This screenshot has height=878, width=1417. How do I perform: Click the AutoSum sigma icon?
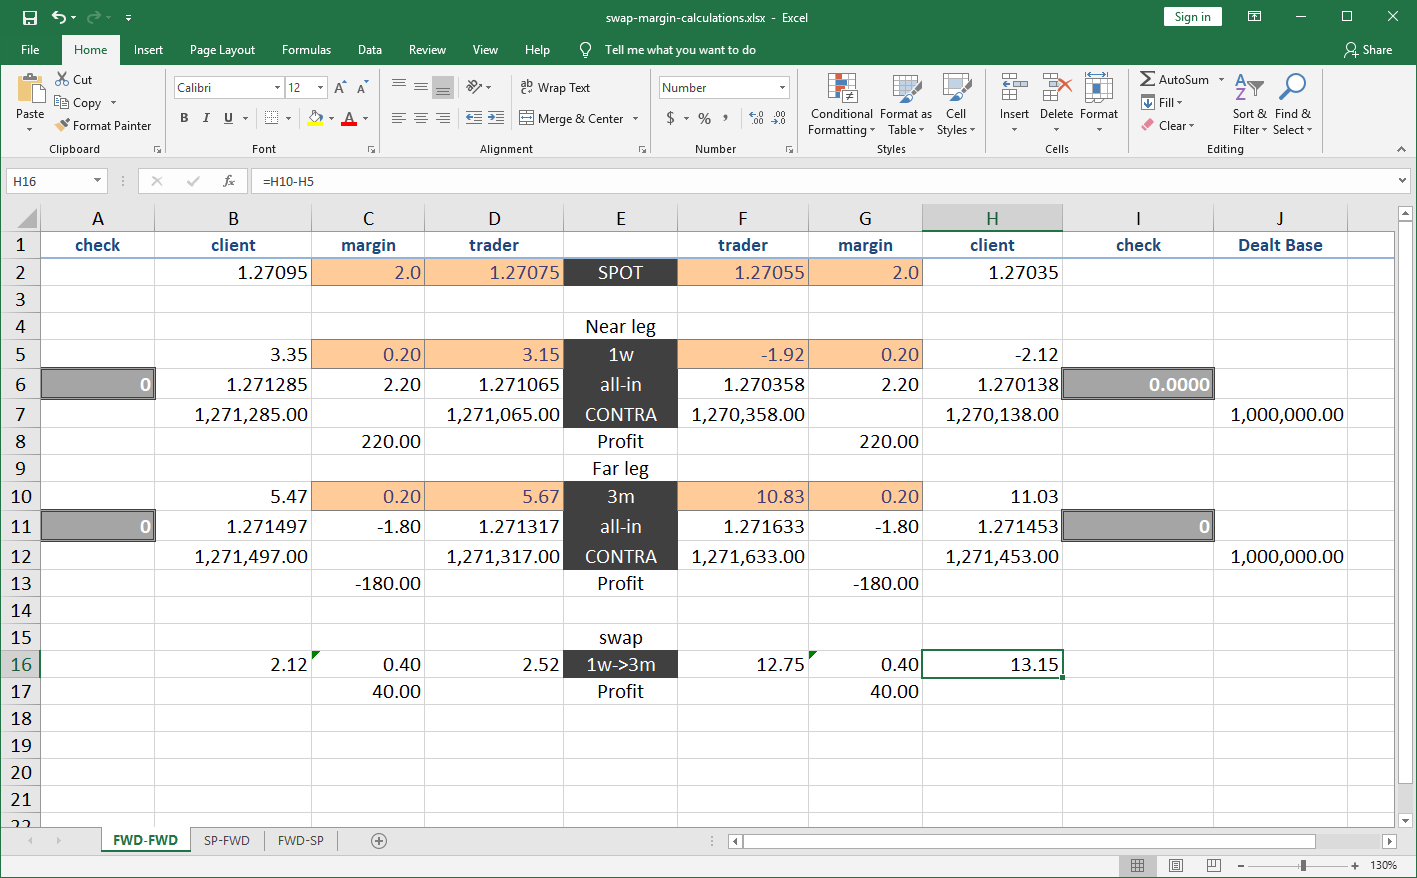(x=1148, y=79)
